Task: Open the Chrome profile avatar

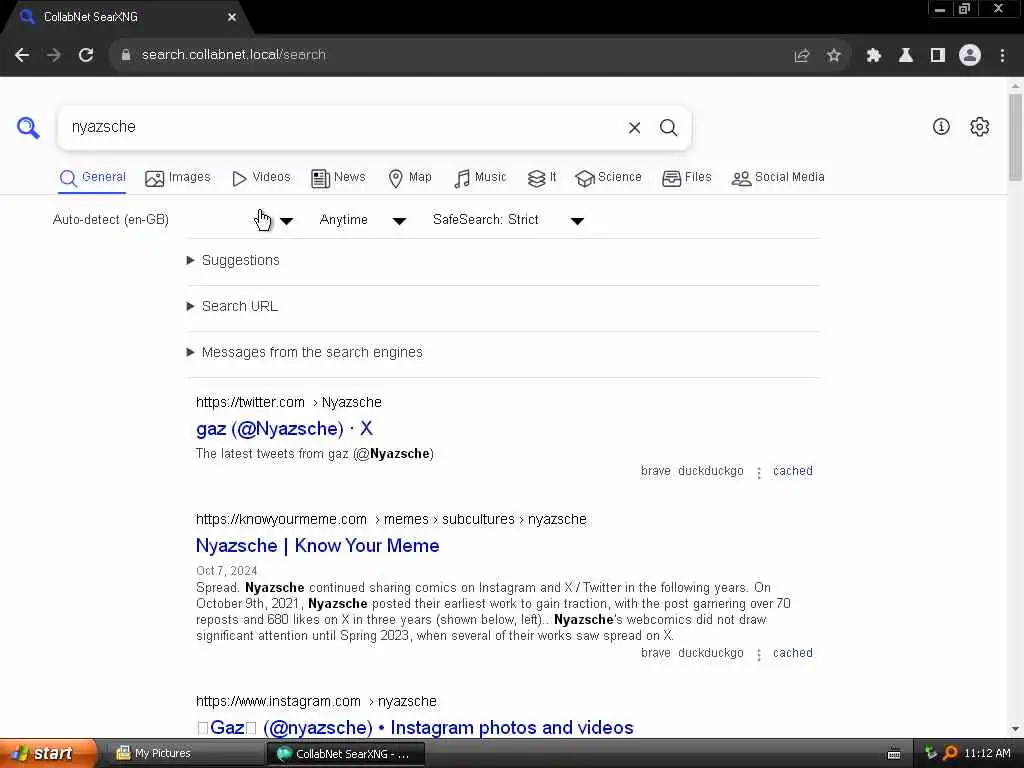Action: click(x=970, y=56)
